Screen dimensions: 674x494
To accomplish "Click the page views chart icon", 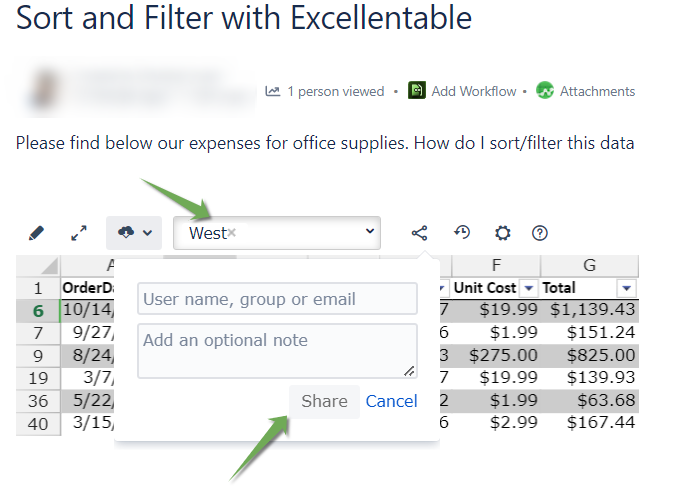I will 273,91.
